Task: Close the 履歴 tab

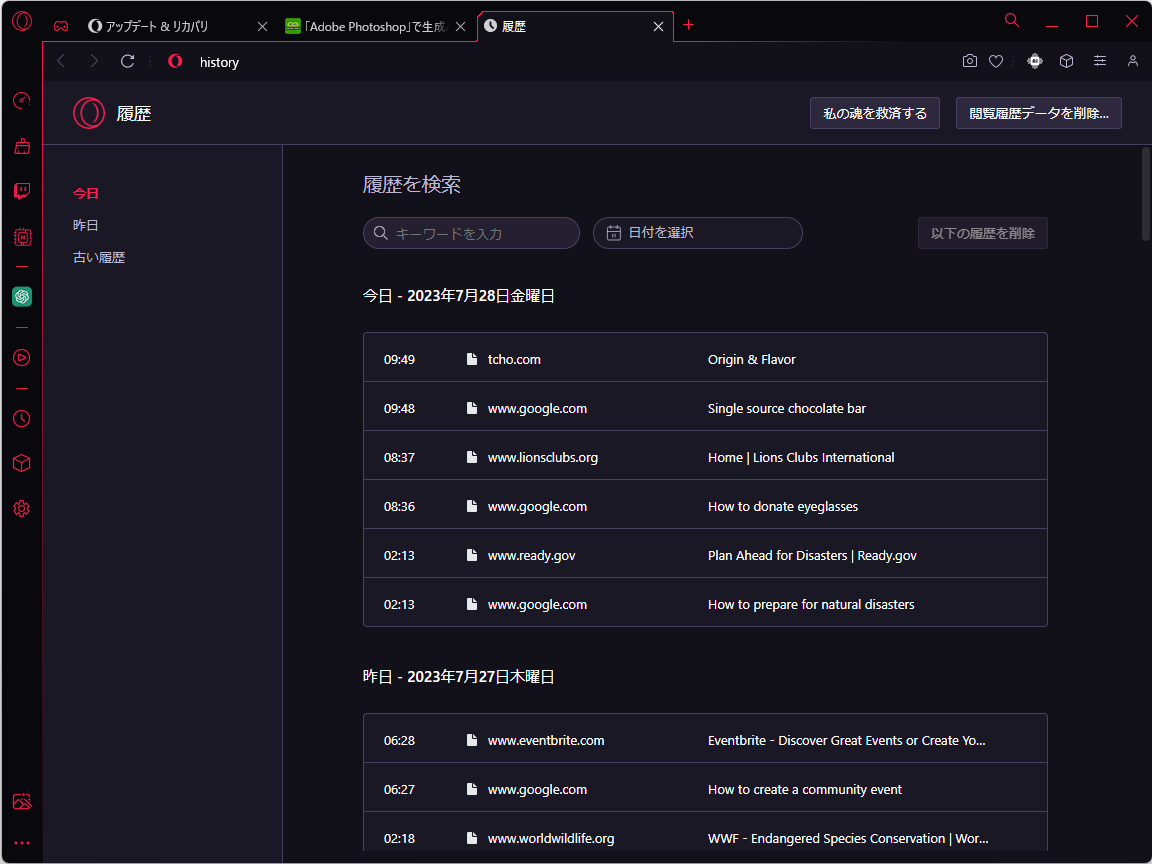Action: [x=659, y=26]
